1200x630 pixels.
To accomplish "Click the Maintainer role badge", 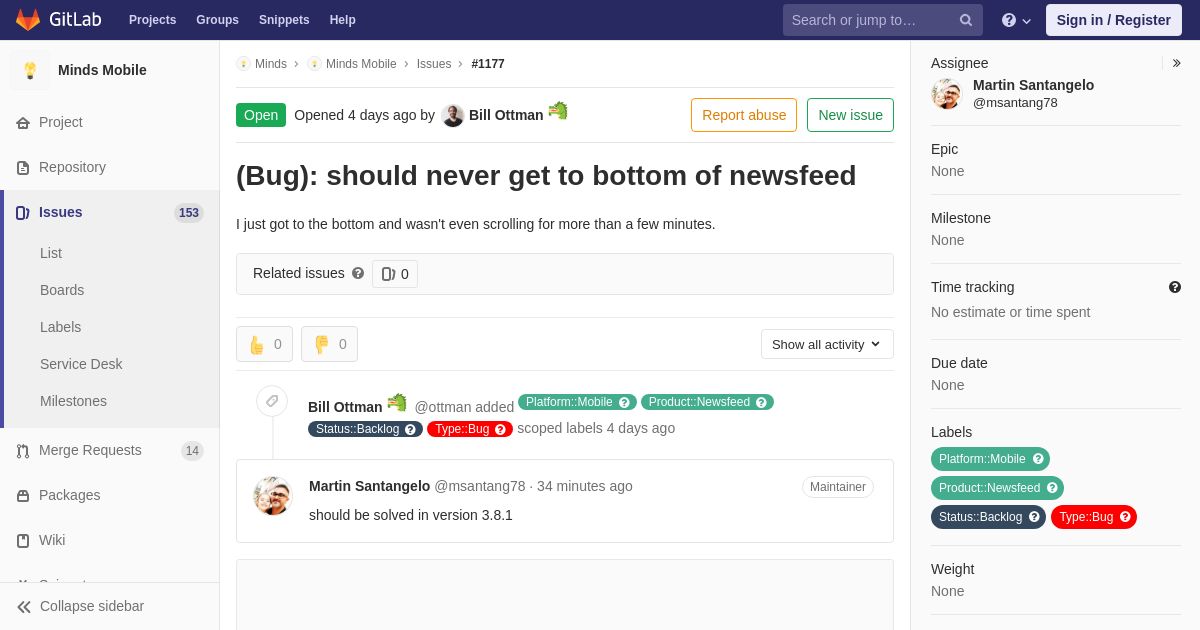I will coord(838,487).
